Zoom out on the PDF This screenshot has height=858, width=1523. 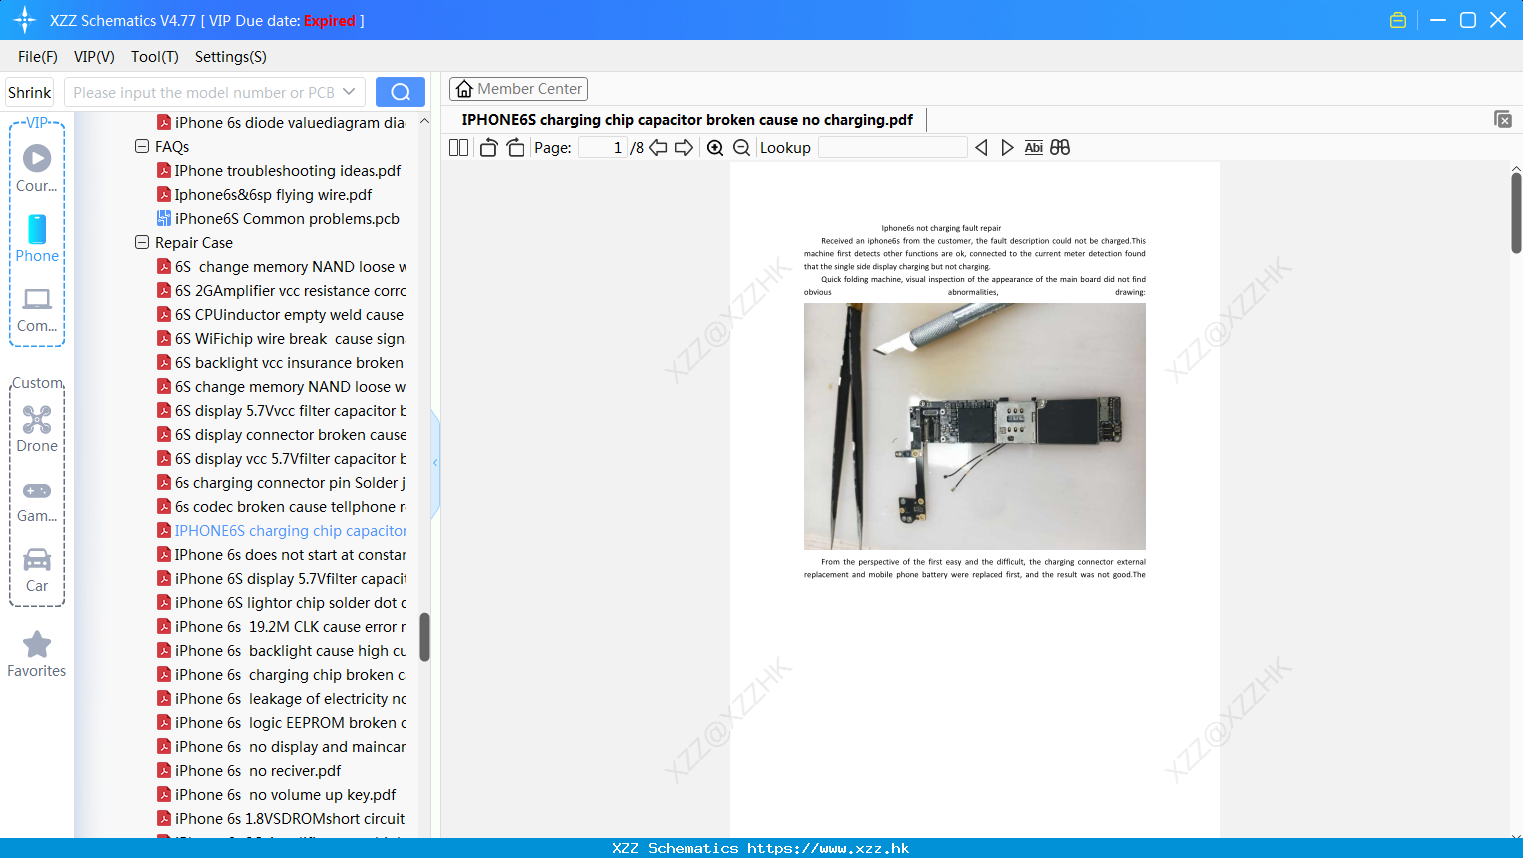(x=742, y=148)
